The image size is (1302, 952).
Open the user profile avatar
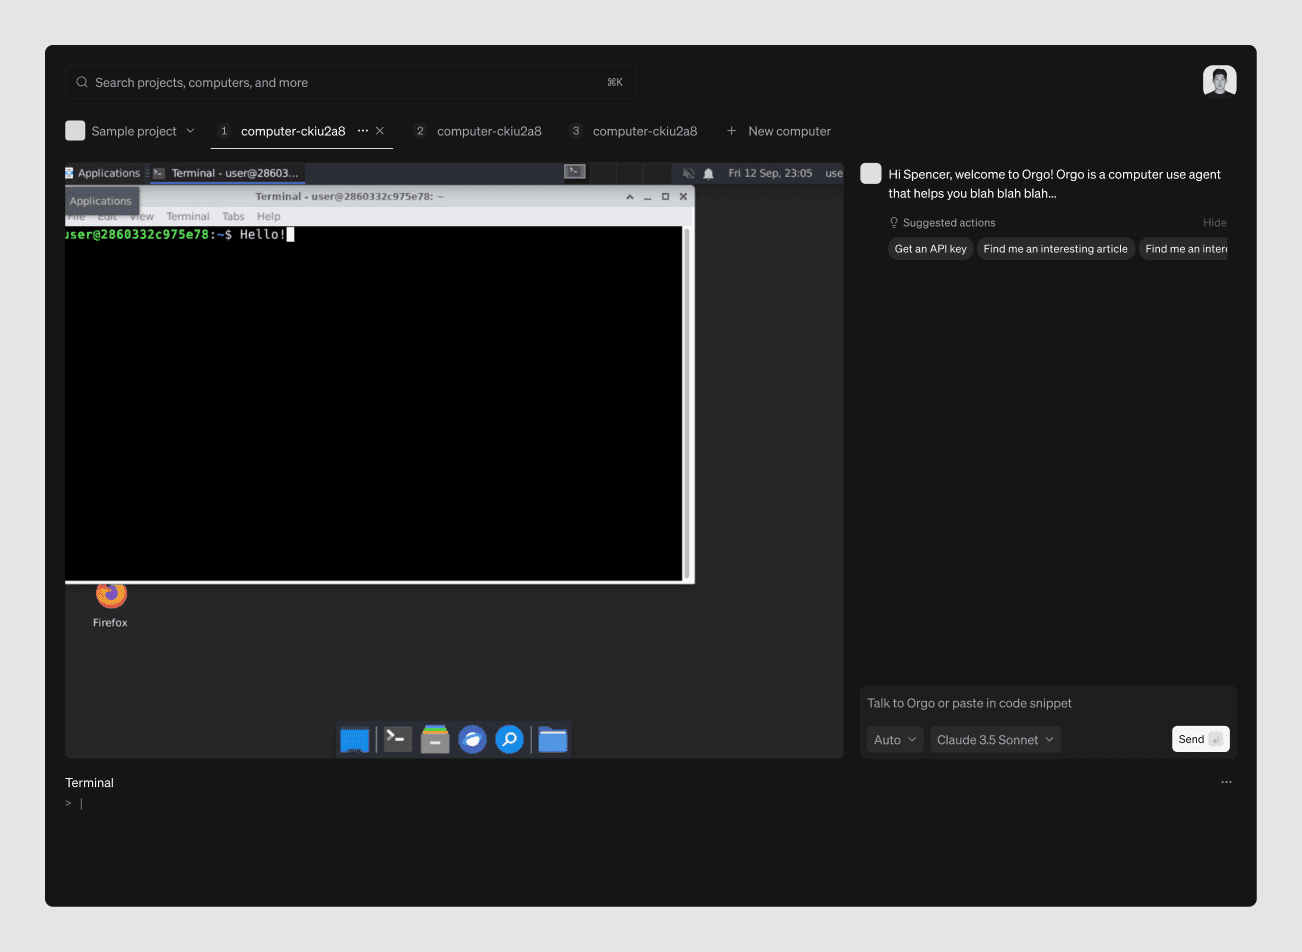coord(1219,82)
